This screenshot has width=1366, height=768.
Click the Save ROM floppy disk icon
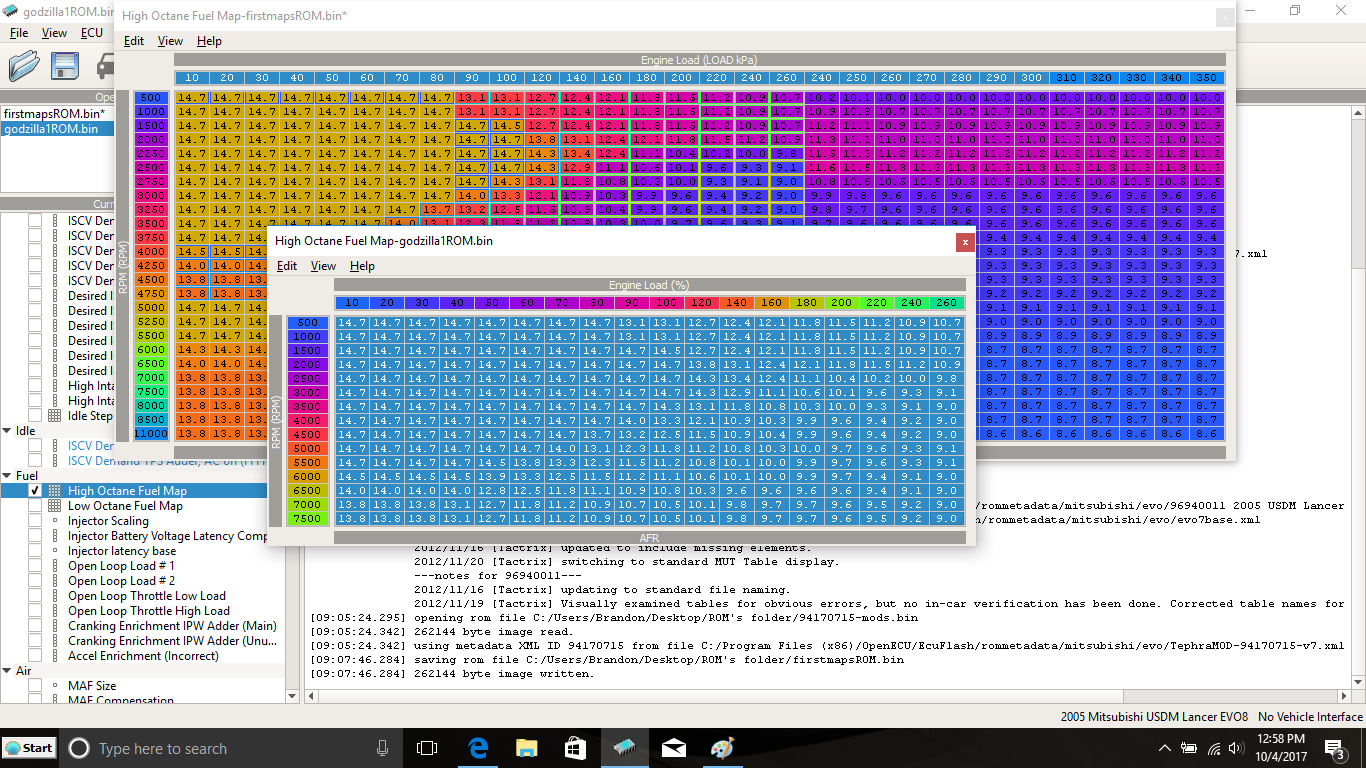[65, 66]
